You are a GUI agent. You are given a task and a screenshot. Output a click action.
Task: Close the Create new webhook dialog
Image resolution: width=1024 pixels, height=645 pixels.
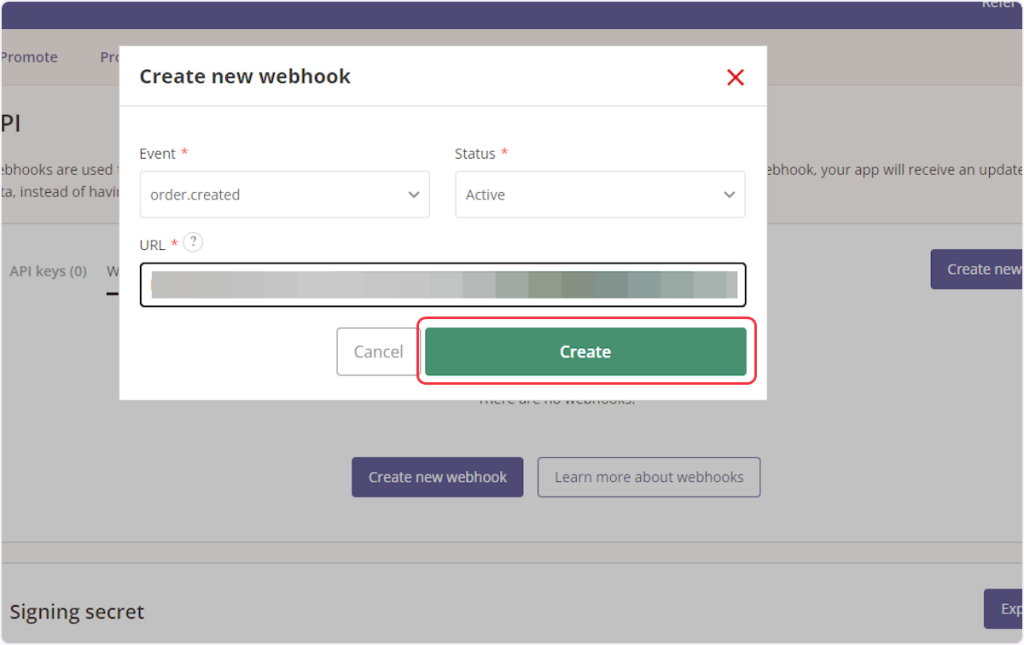(x=735, y=77)
